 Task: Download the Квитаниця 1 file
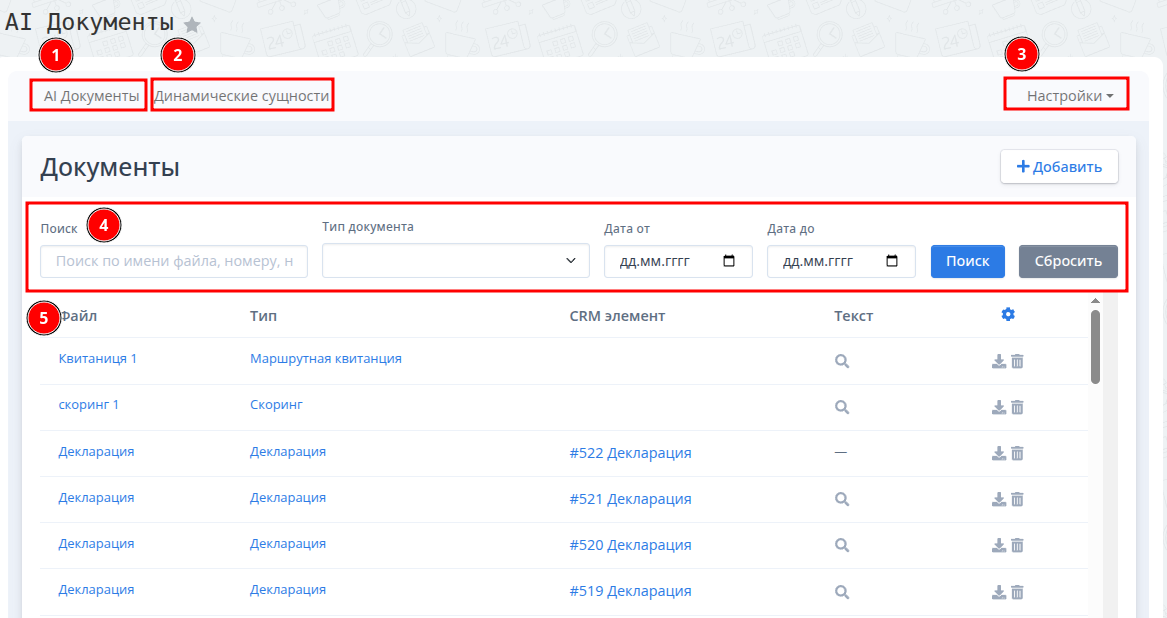(998, 361)
